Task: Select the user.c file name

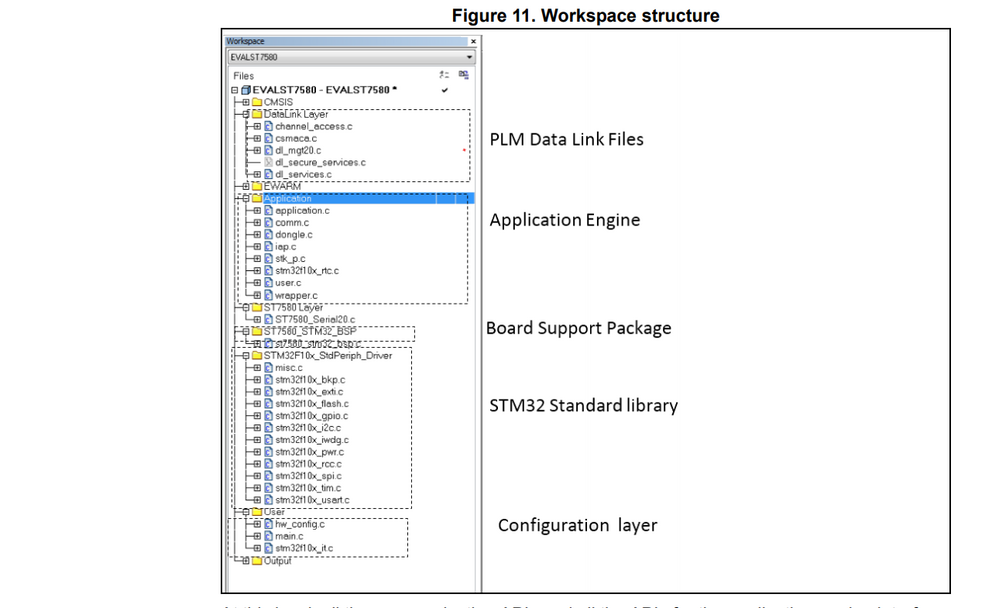Action: pos(288,283)
